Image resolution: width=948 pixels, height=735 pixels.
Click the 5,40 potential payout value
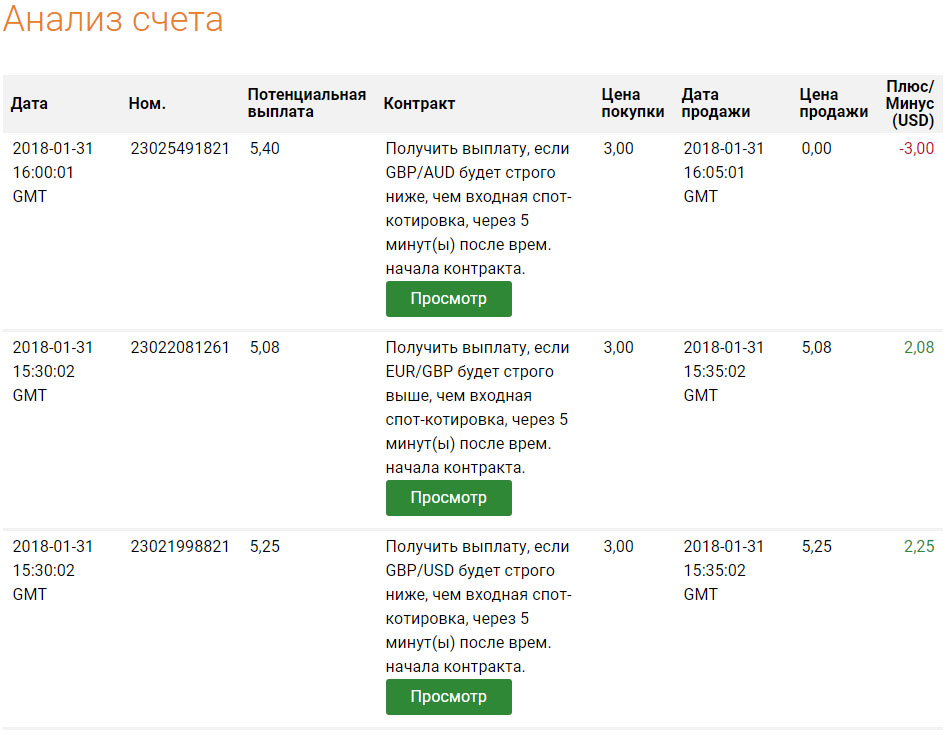pyautogui.click(x=265, y=149)
